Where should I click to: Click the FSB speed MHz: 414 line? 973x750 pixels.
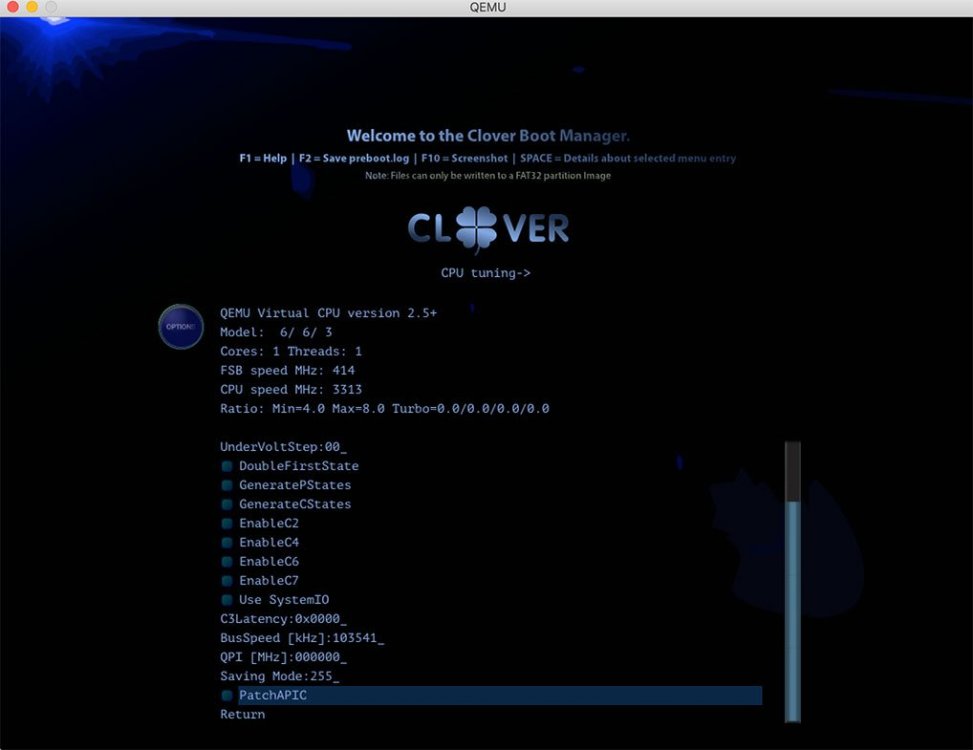[287, 371]
